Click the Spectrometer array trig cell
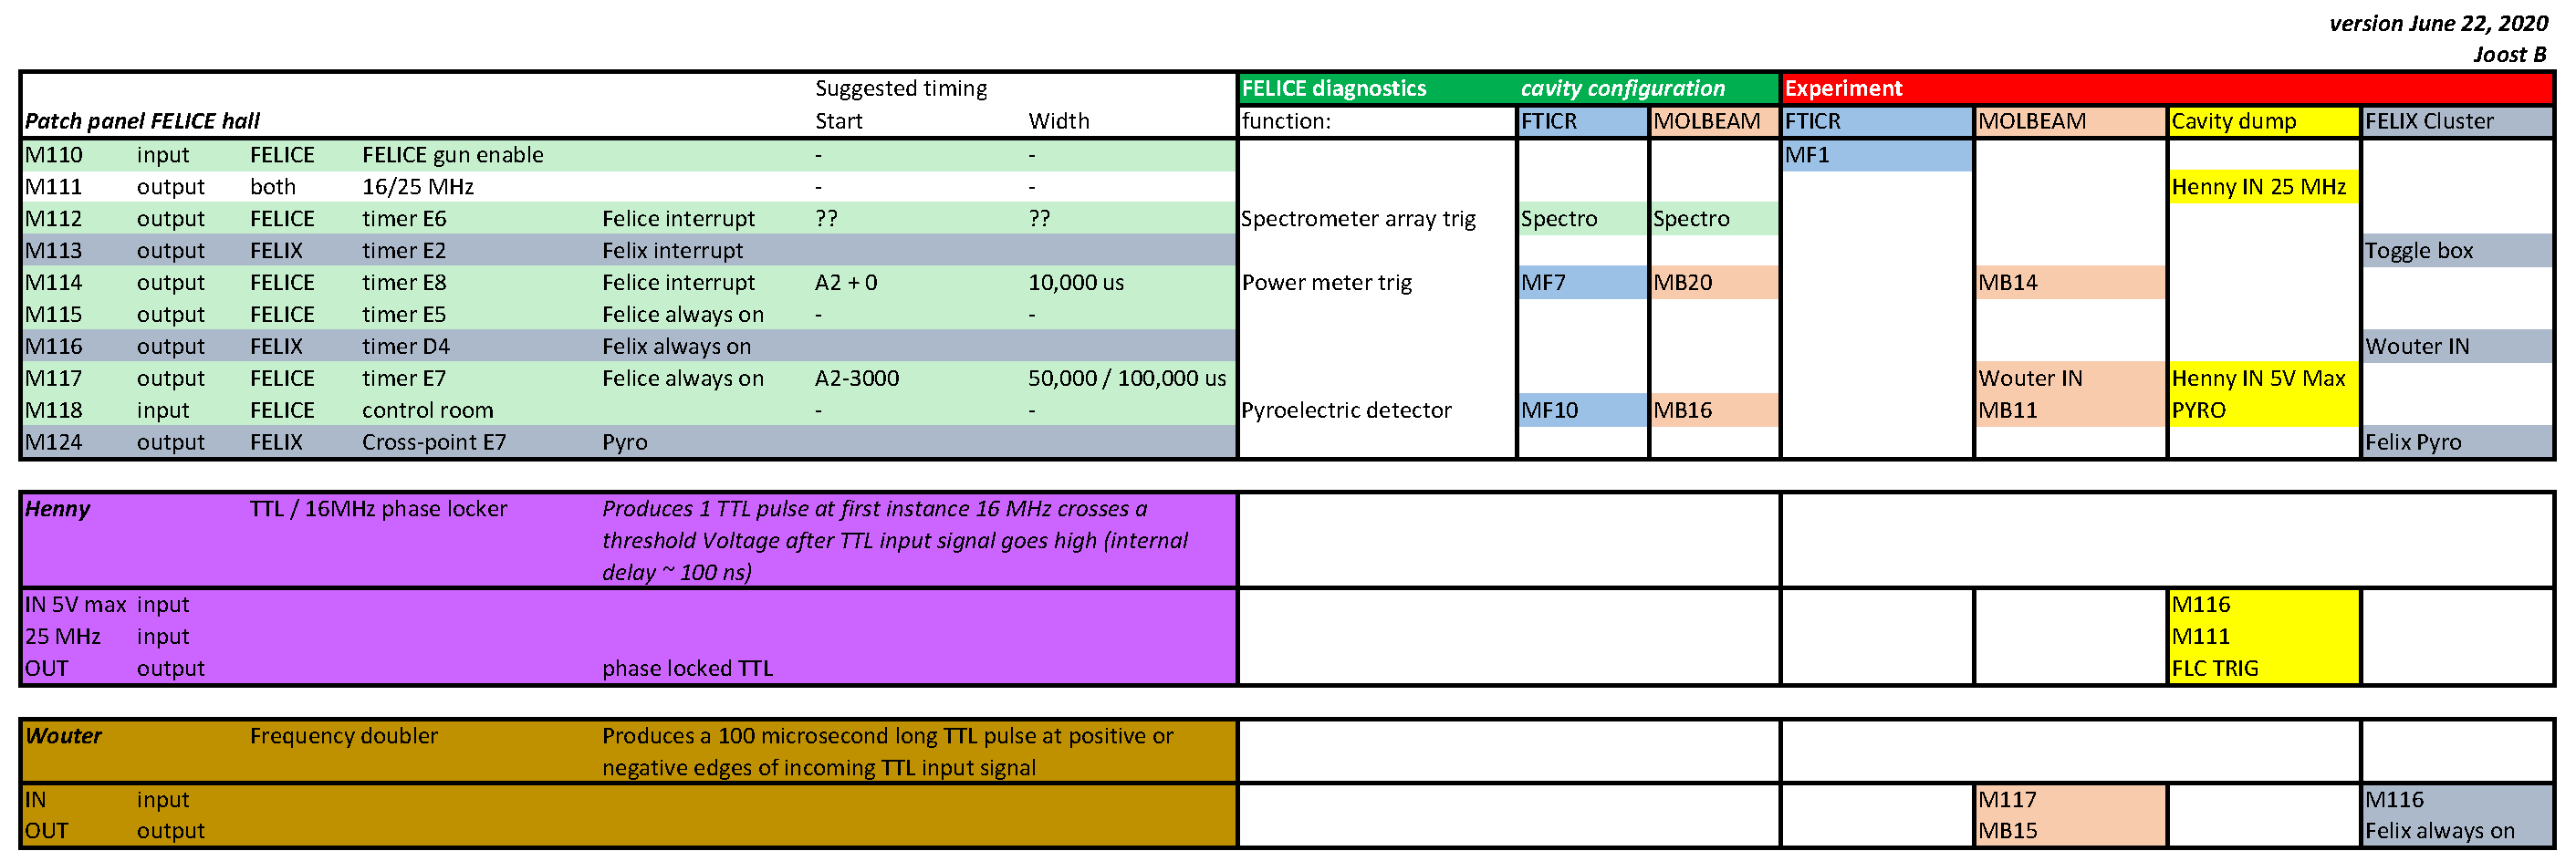Viewport: 2576px width, 851px height. [x=1357, y=219]
